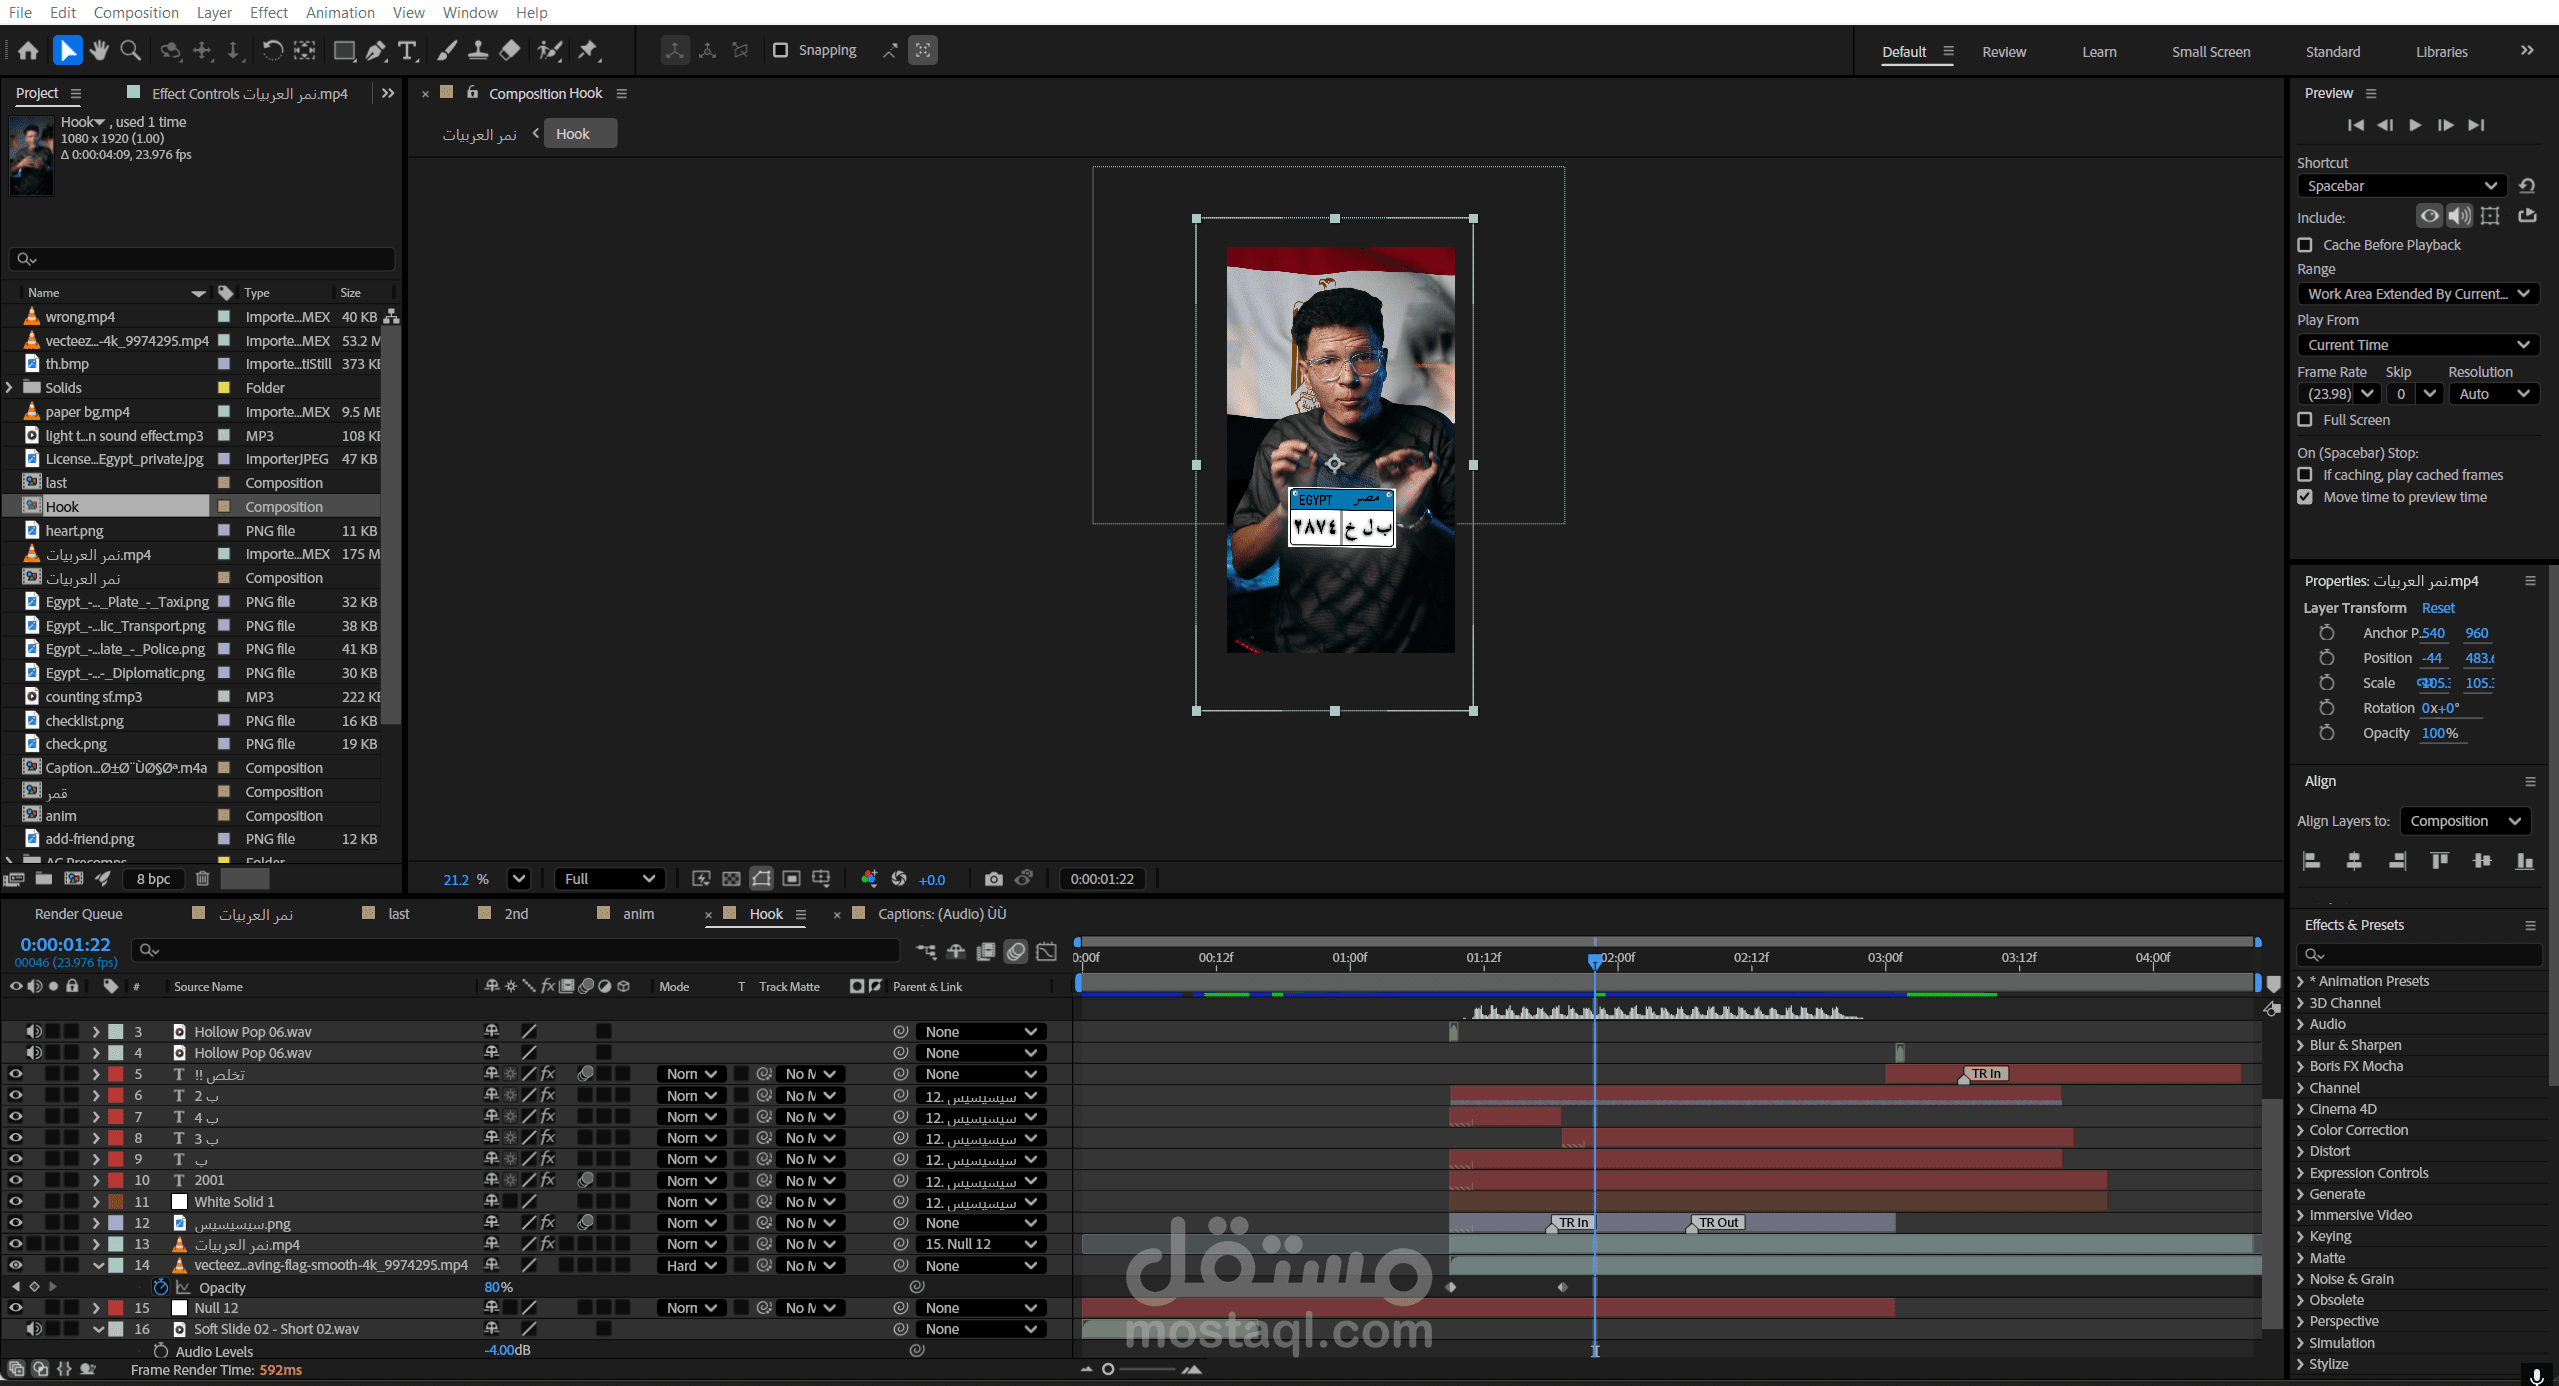The width and height of the screenshot is (2559, 1386).
Task: Check Cache Before Playback option
Action: (x=2305, y=245)
